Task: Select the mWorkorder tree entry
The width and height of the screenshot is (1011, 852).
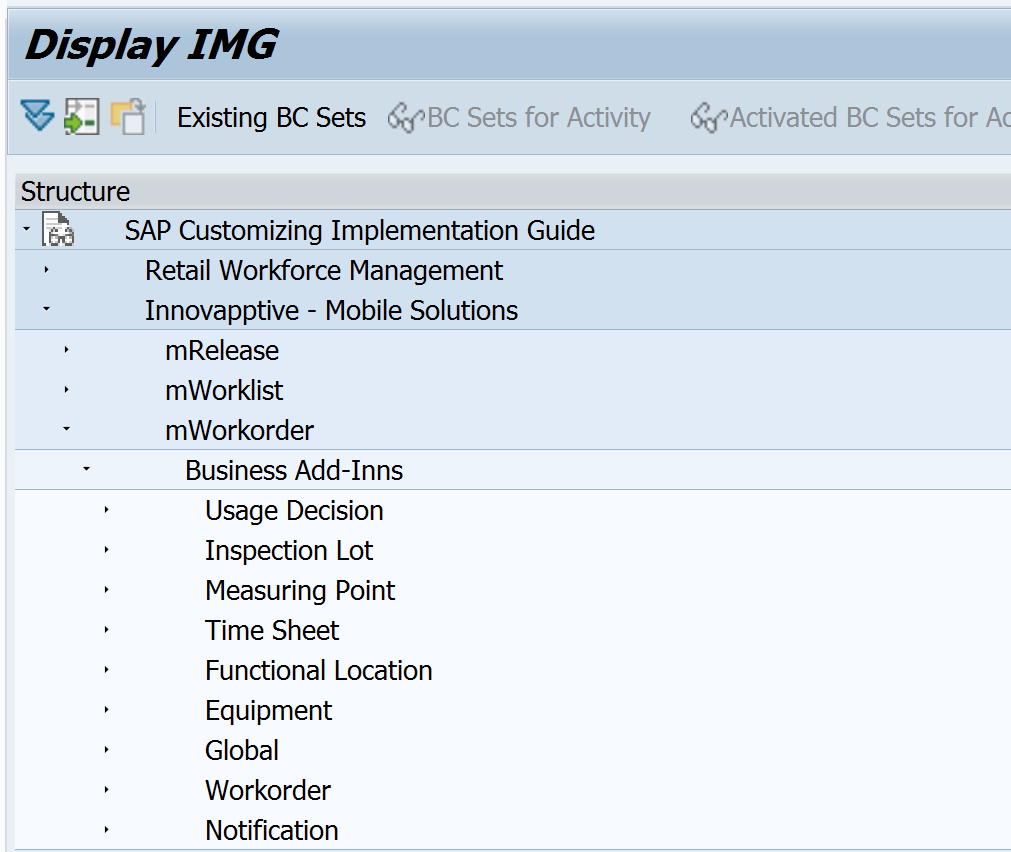Action: point(239,431)
